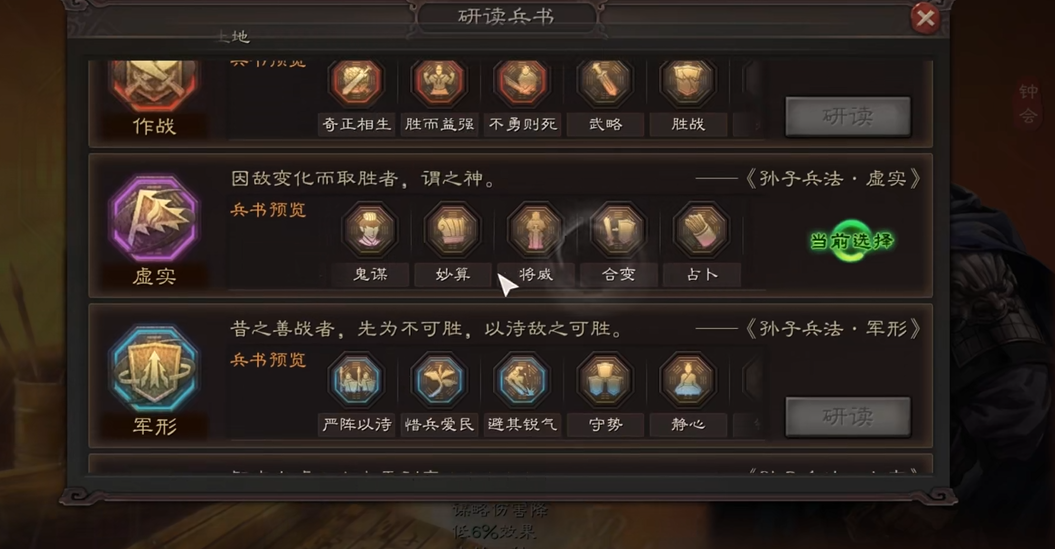
Task: Open the 不勇则死 skill icon
Action: [521, 82]
